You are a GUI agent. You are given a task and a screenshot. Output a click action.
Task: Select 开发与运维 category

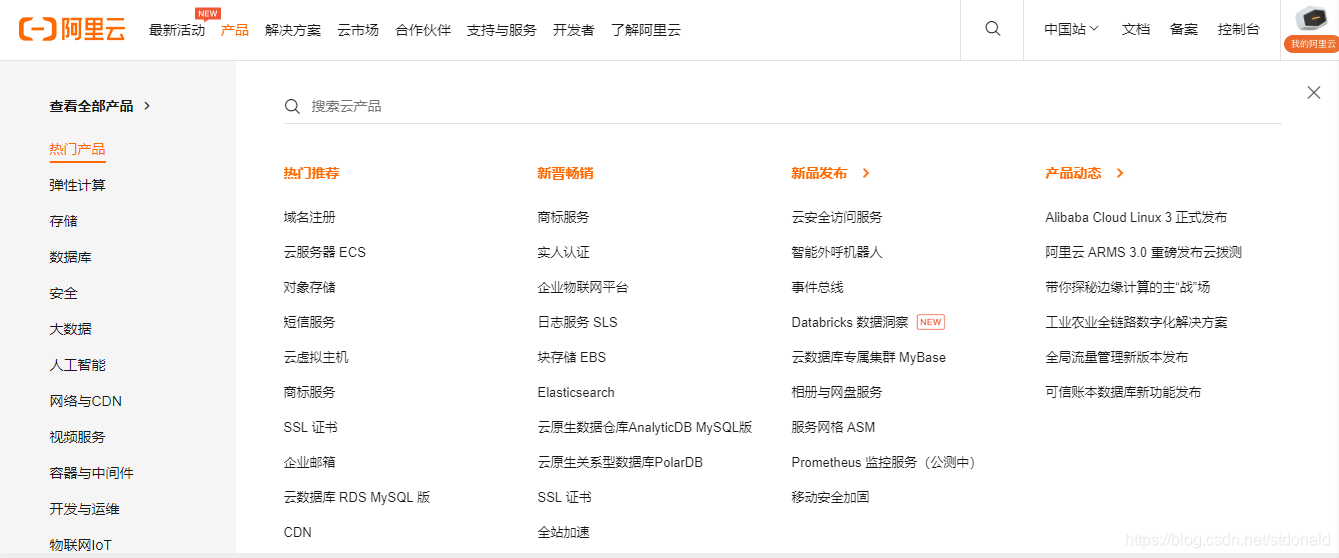(85, 509)
